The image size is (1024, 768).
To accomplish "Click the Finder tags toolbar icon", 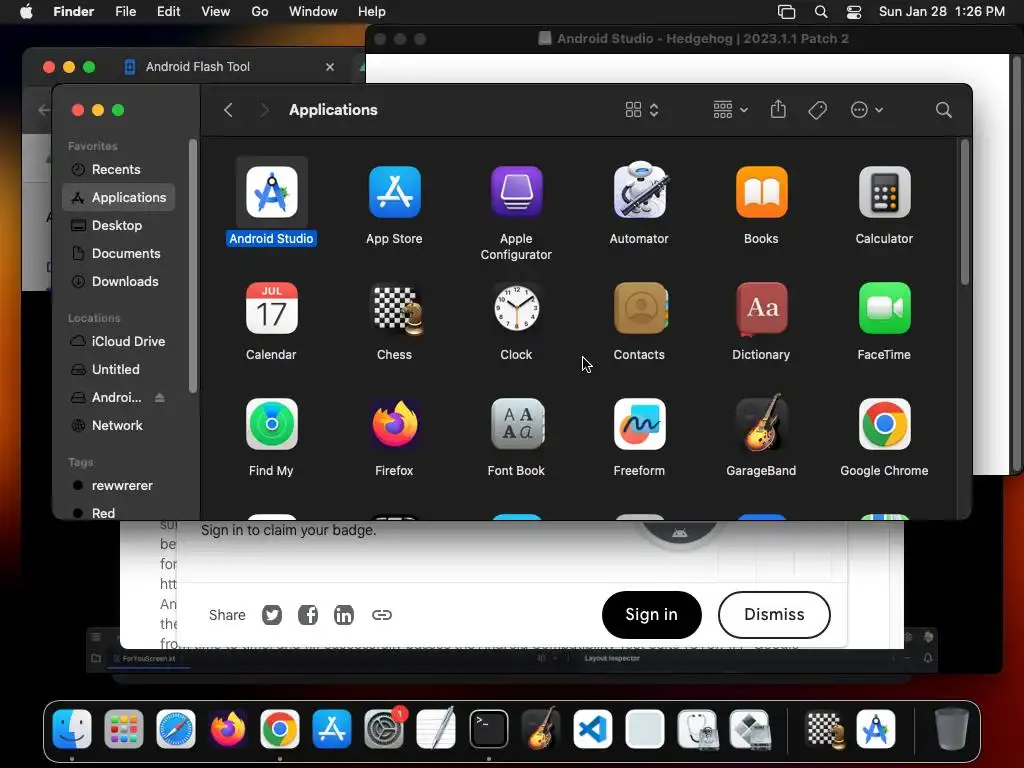I will point(817,110).
